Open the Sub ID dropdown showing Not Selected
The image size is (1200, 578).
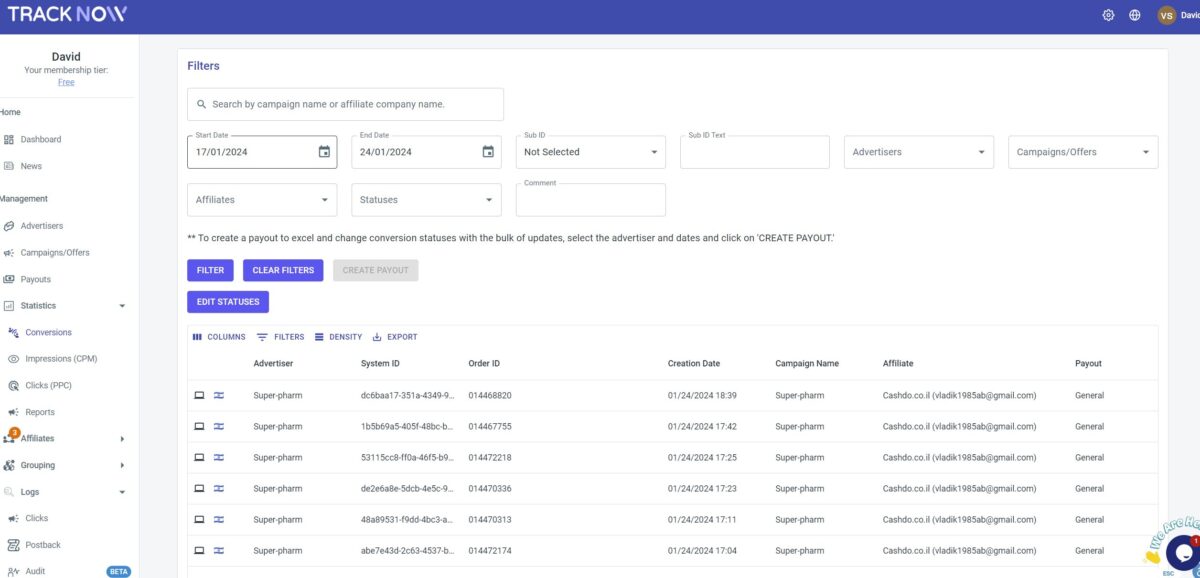click(590, 151)
